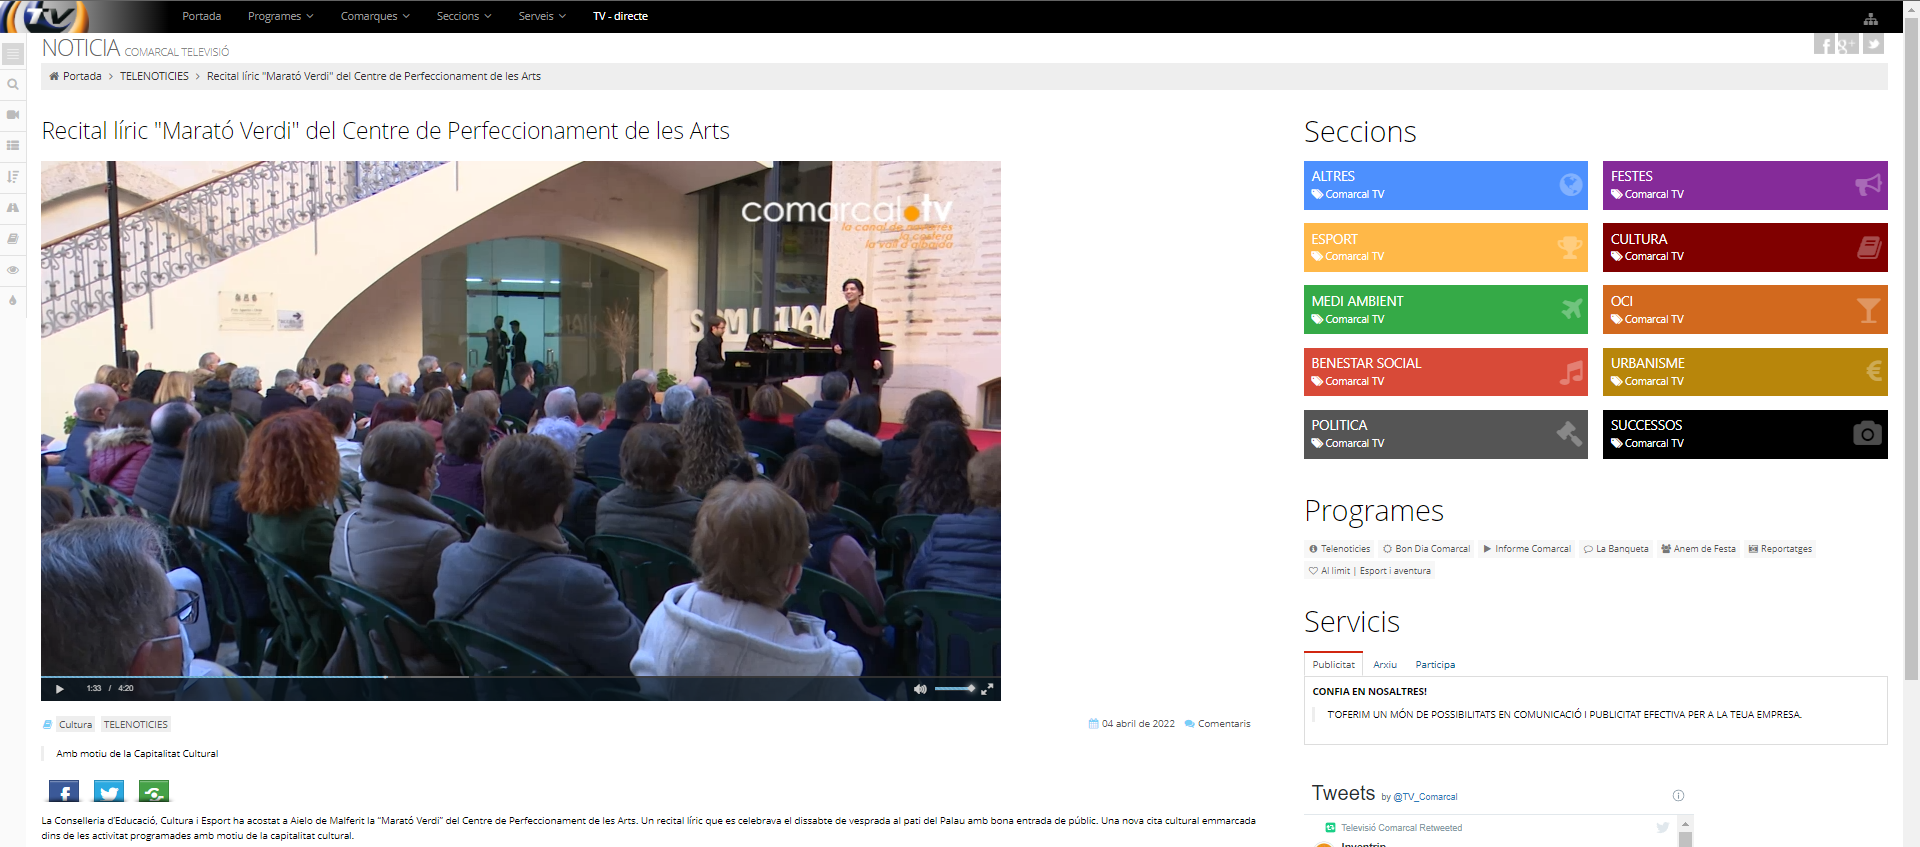Select the sort-descending sidebar icon

pos(13,177)
